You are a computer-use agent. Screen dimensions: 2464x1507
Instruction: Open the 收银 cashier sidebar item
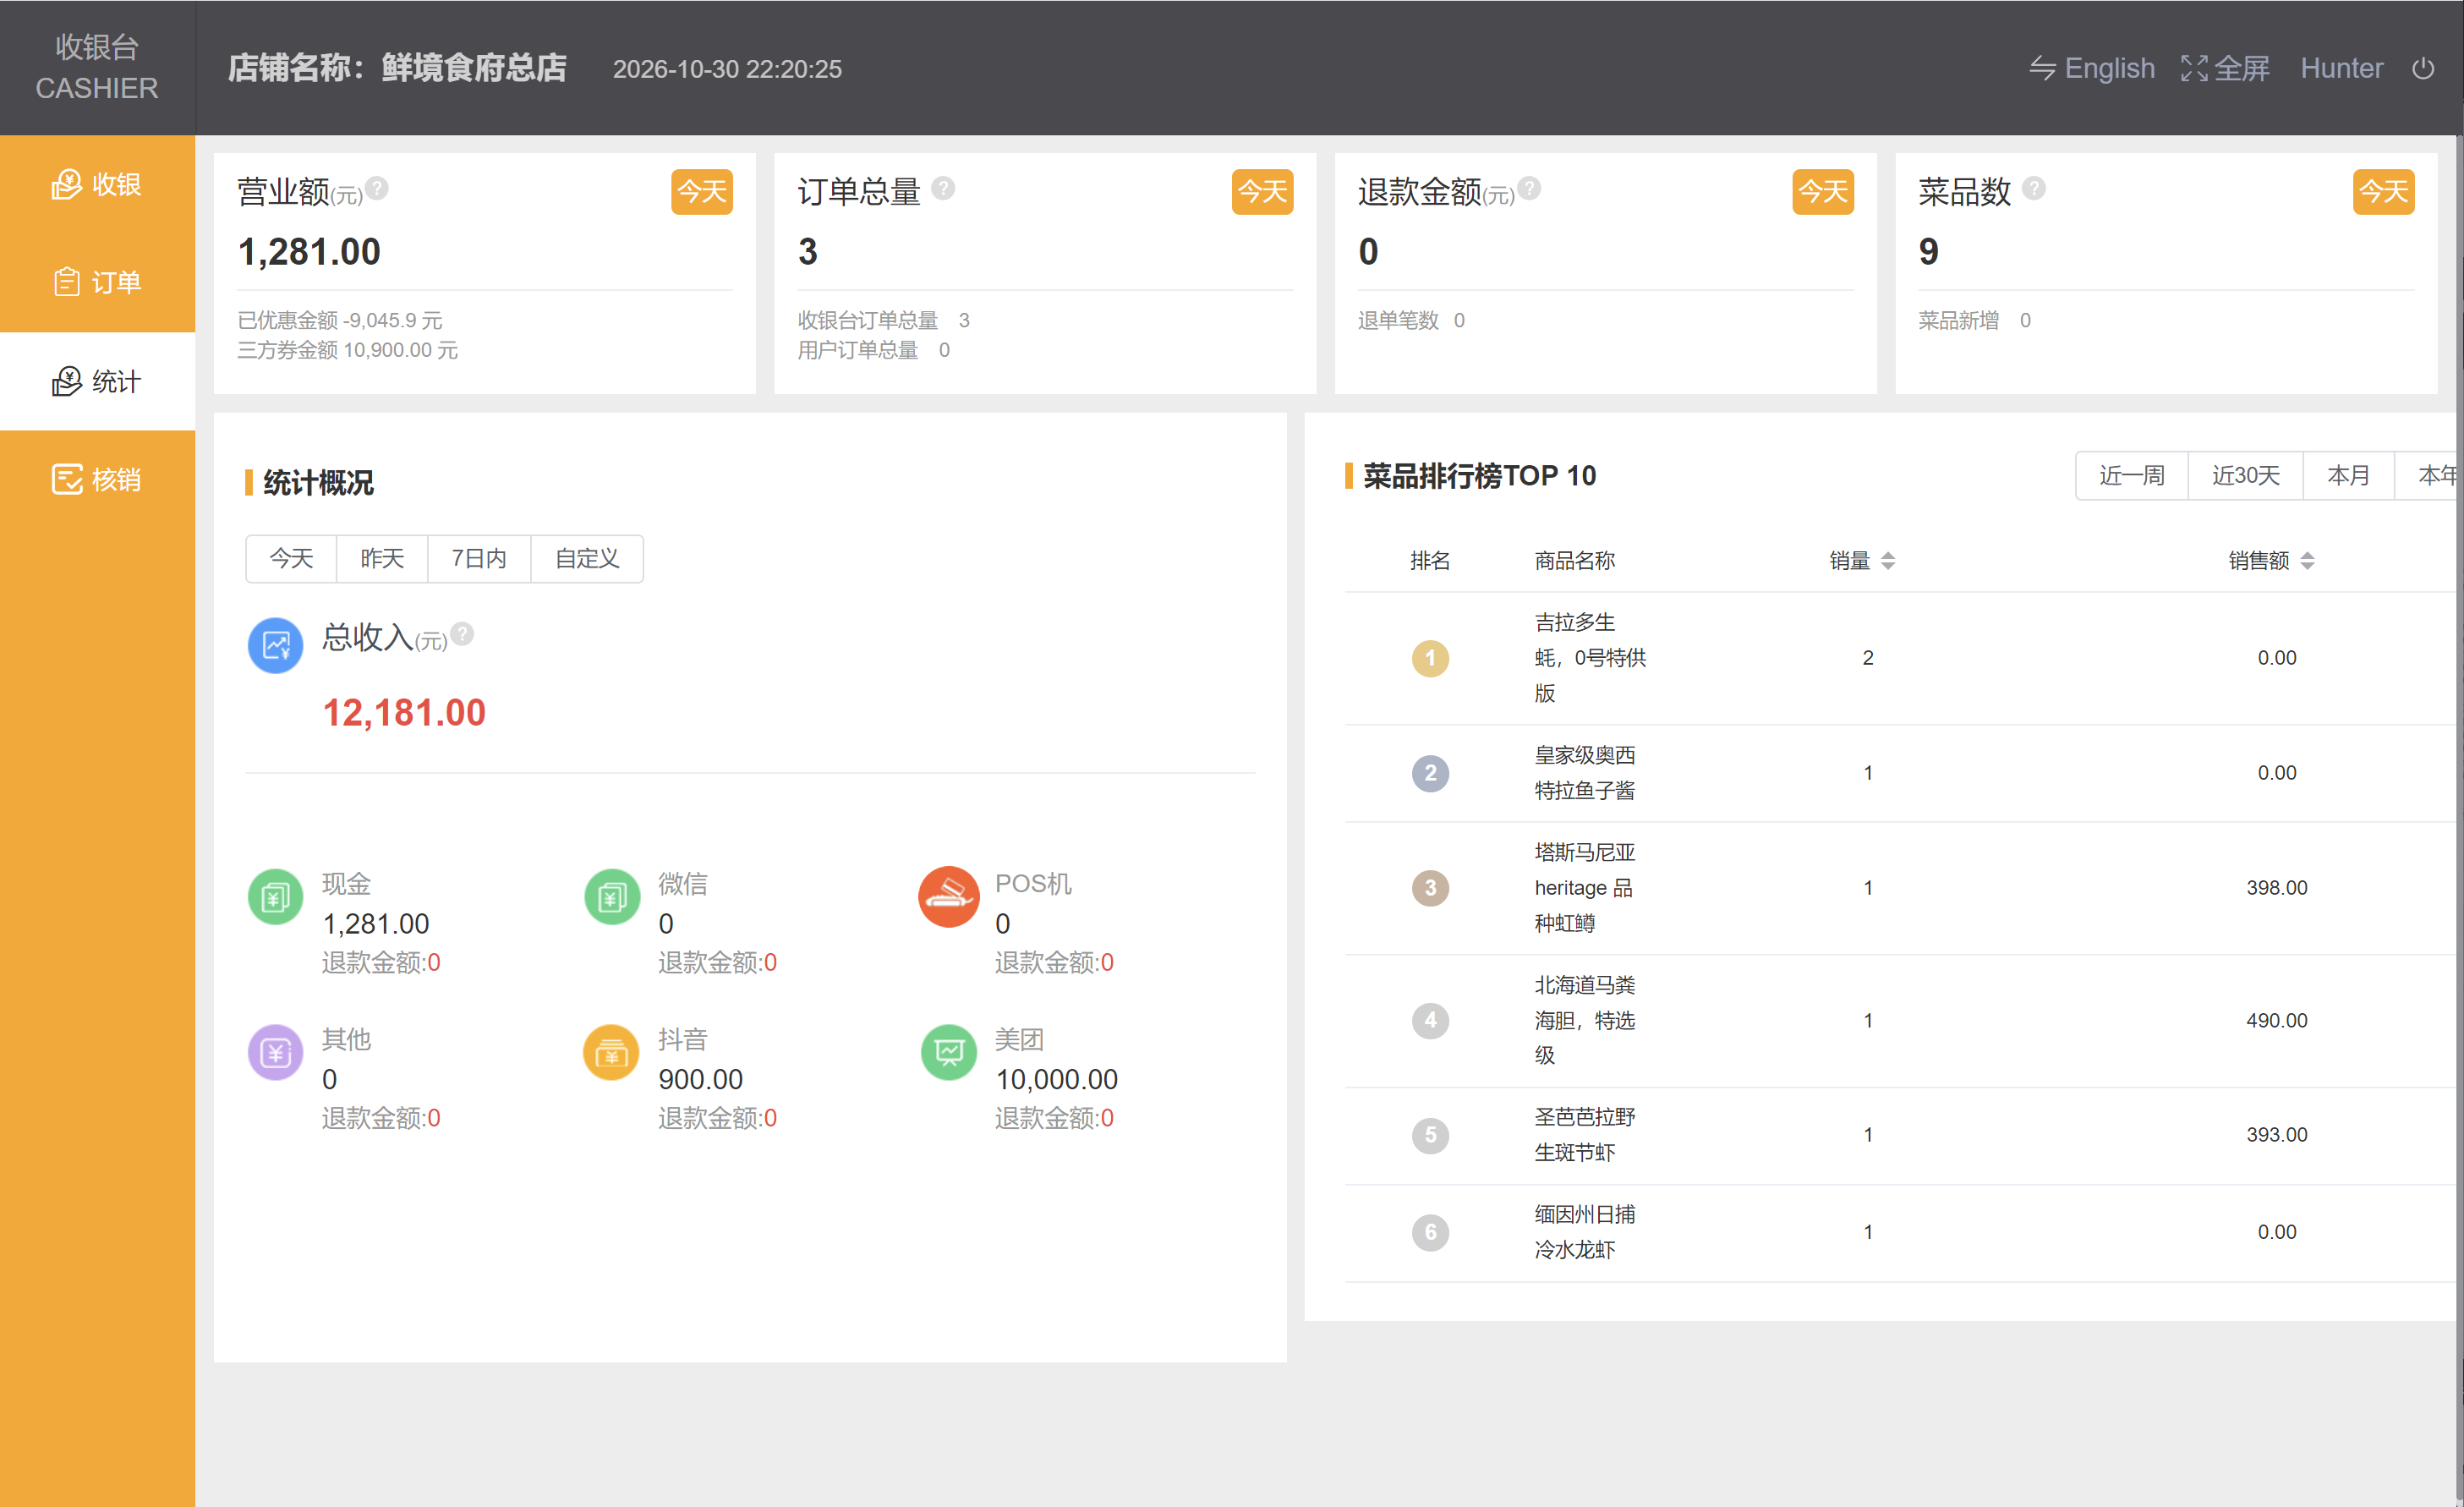pos(97,185)
